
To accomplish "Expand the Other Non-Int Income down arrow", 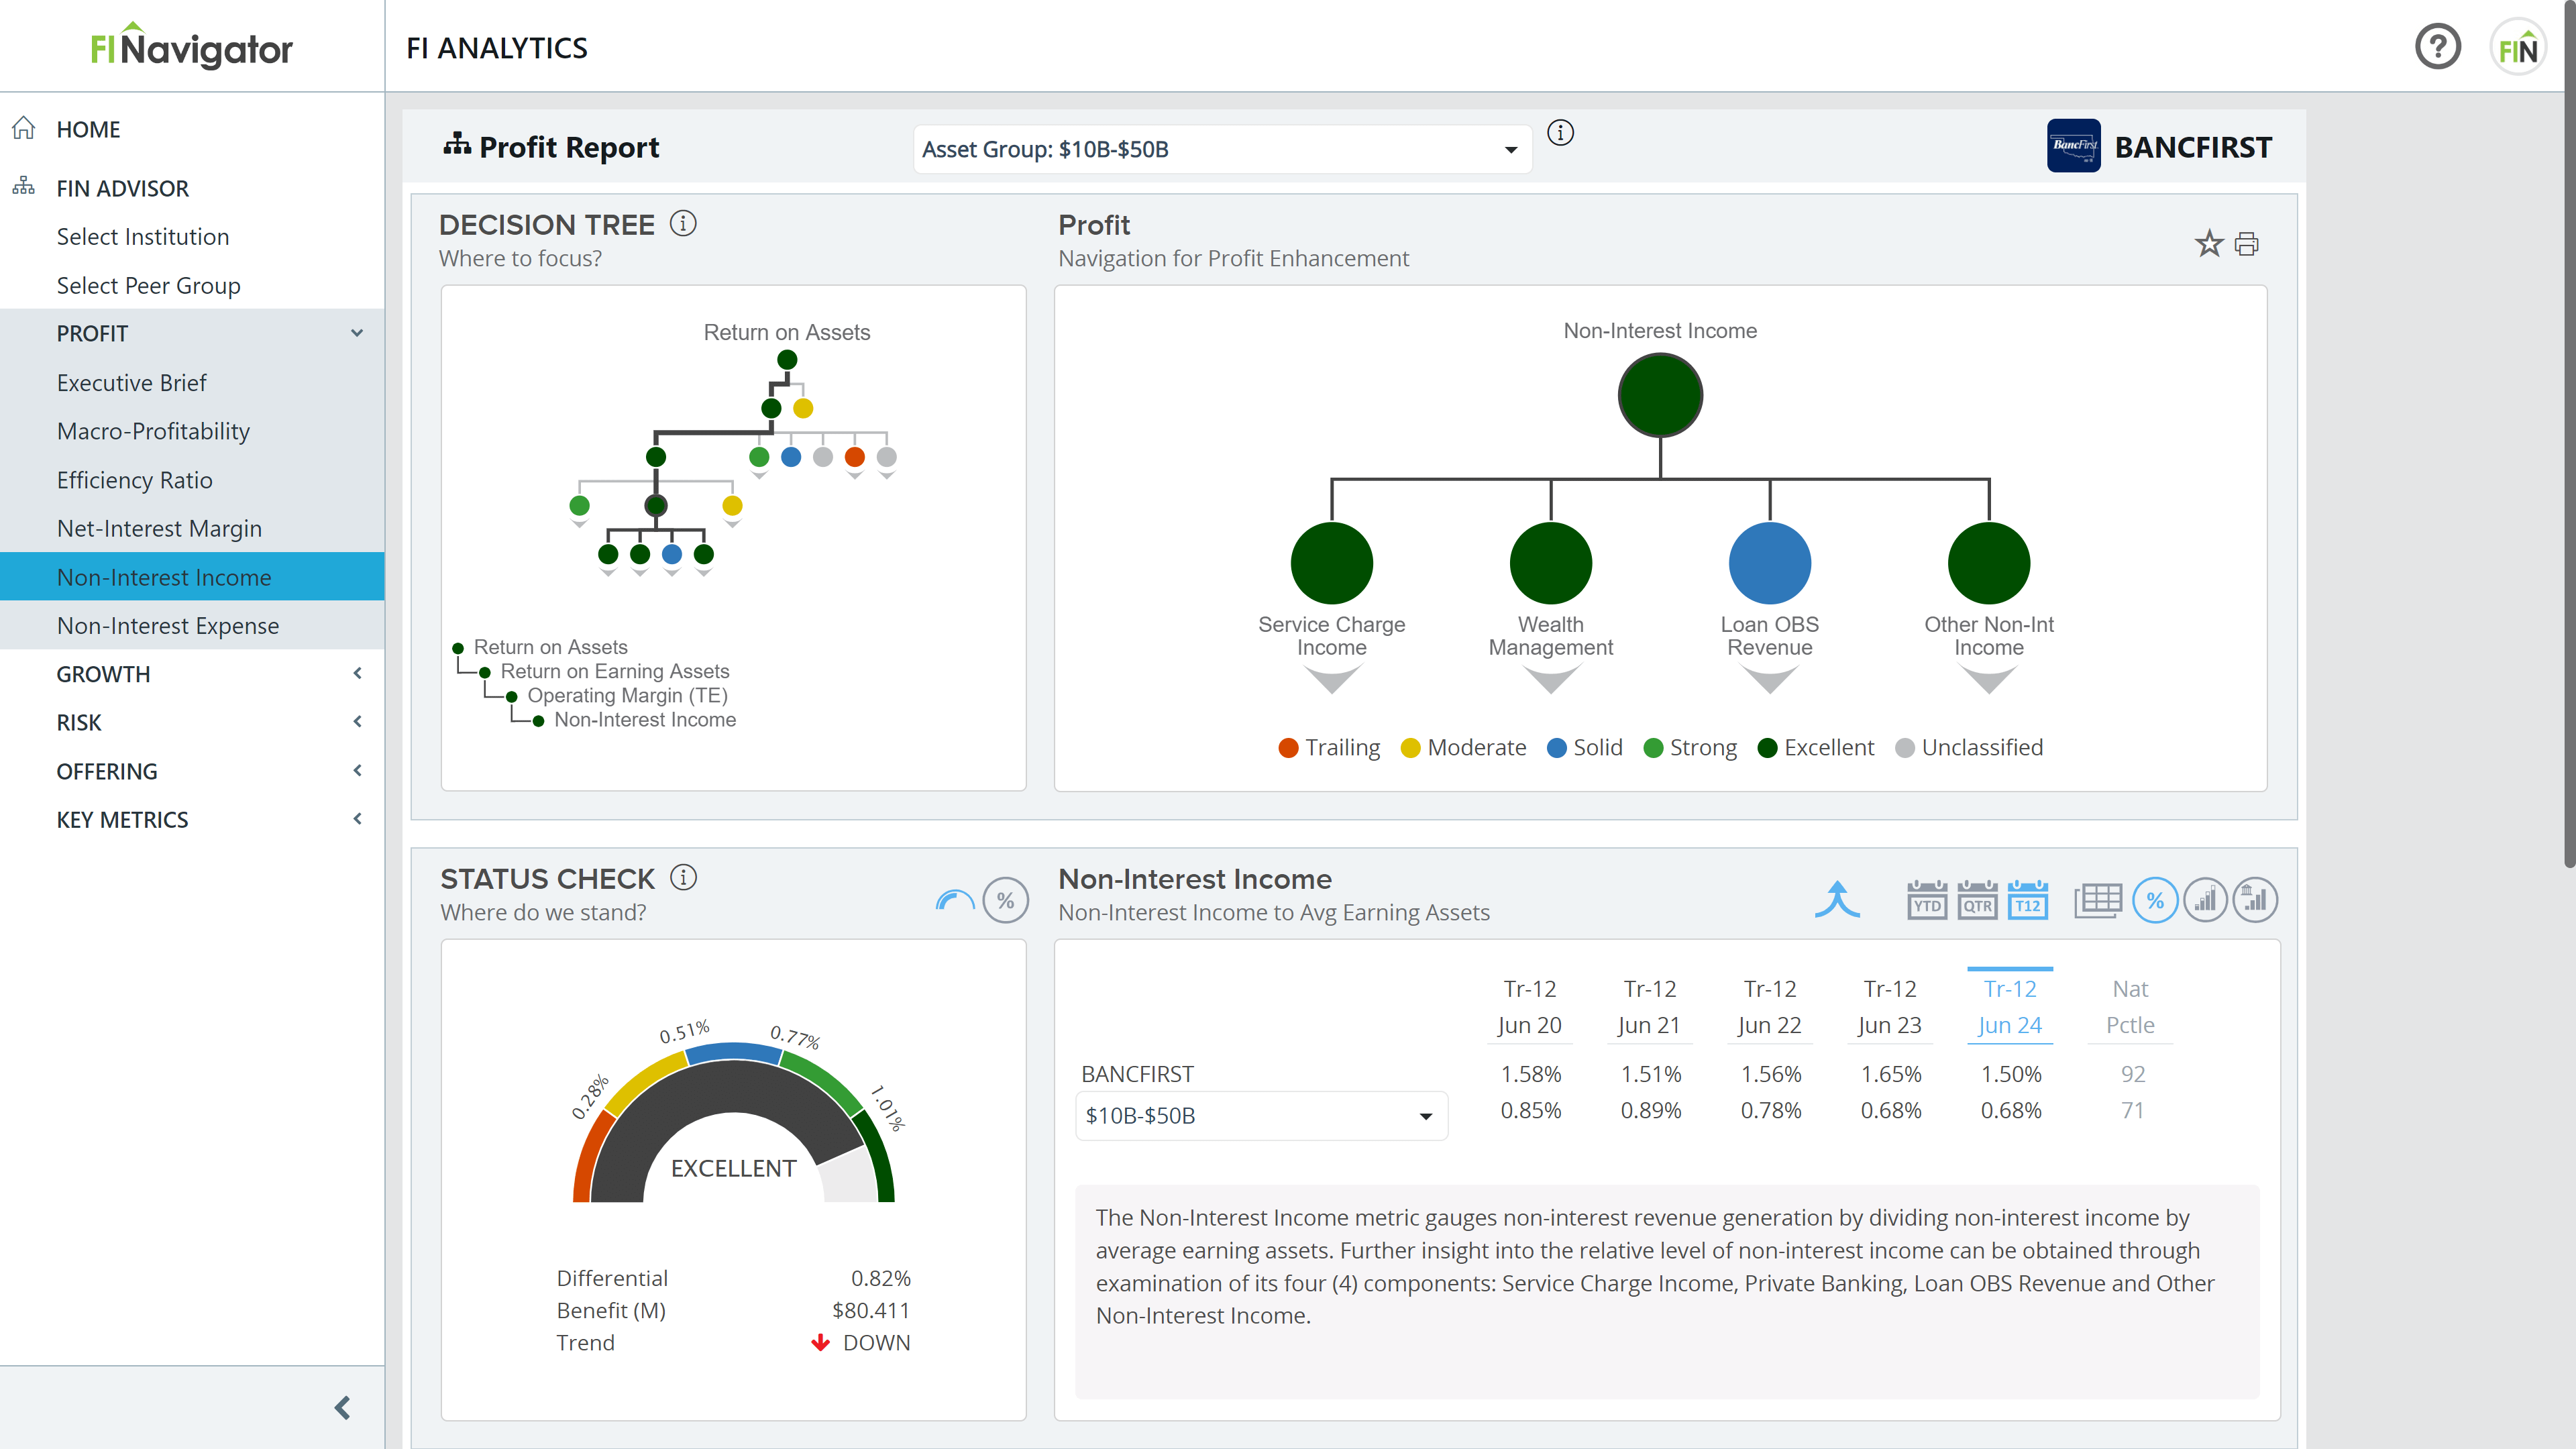I will tap(1988, 680).
